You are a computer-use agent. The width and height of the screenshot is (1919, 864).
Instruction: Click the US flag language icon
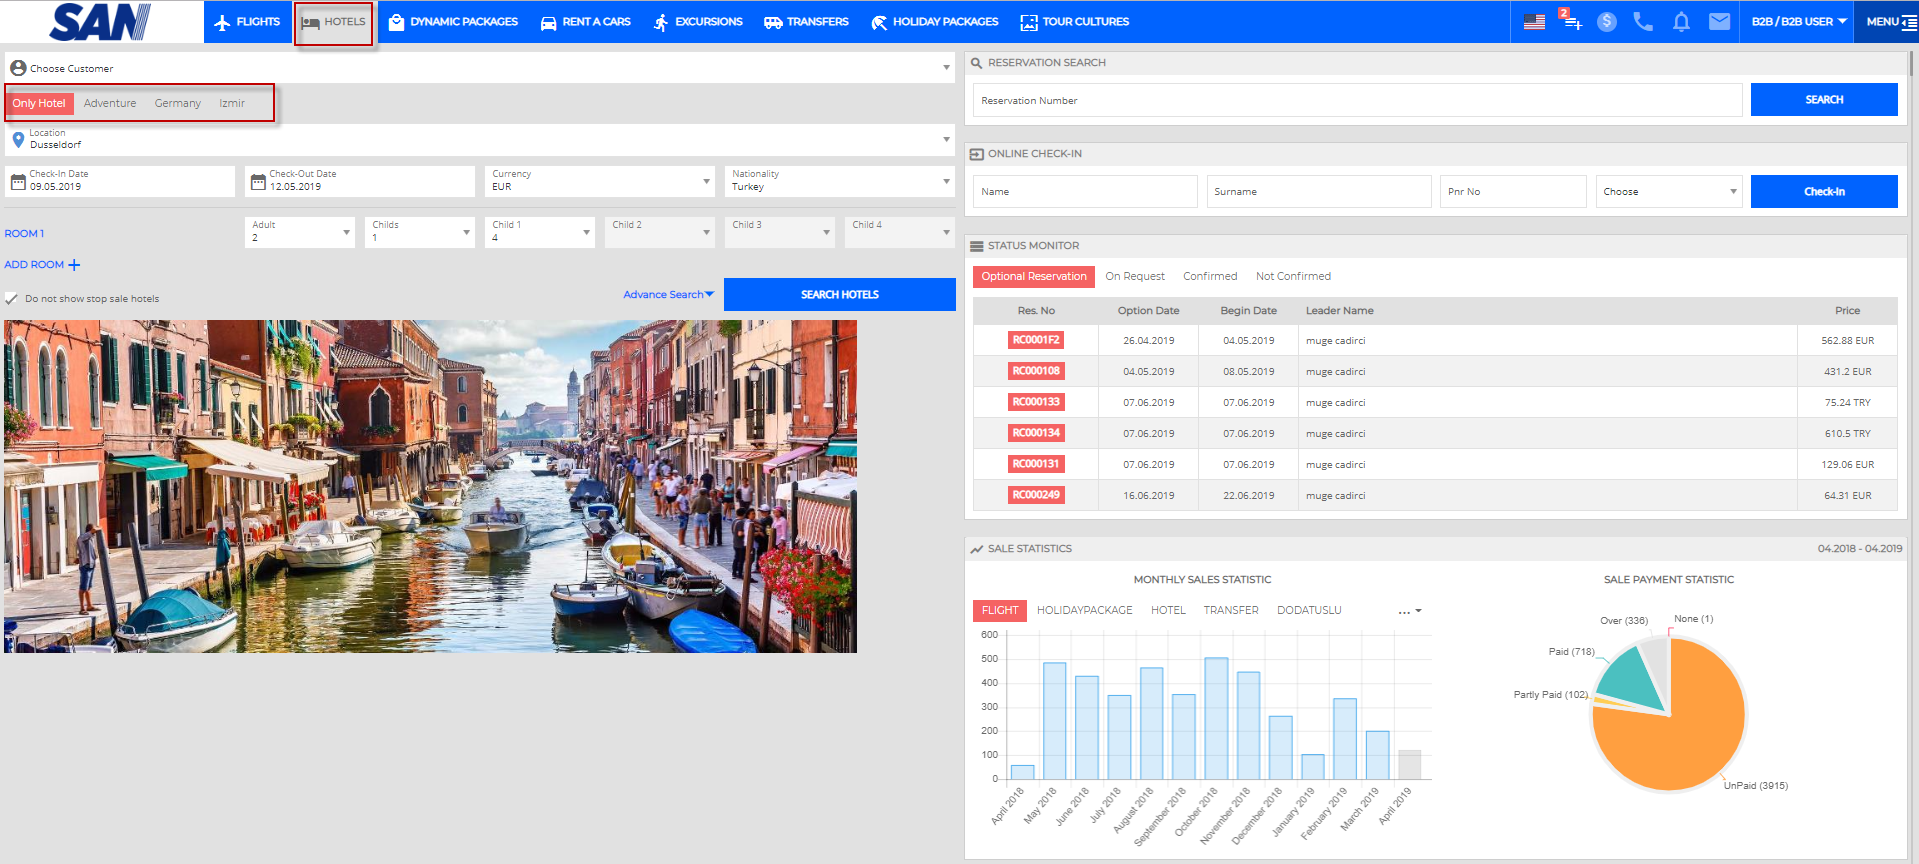click(1534, 21)
